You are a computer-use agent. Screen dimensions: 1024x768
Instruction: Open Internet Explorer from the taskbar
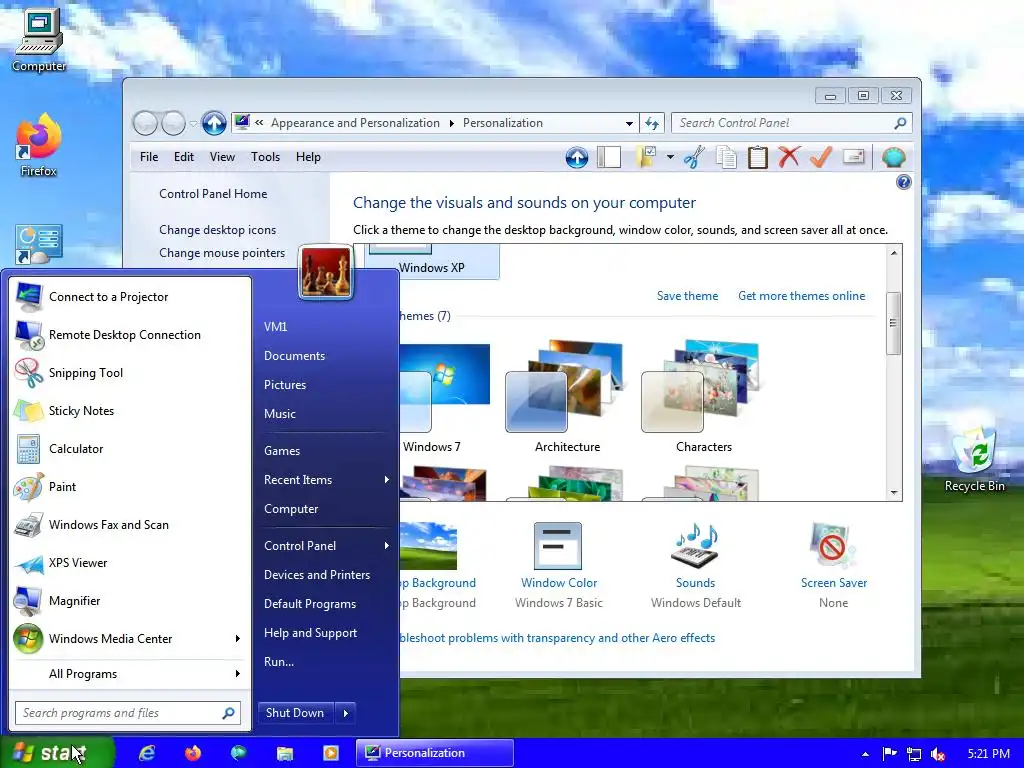[x=148, y=753]
